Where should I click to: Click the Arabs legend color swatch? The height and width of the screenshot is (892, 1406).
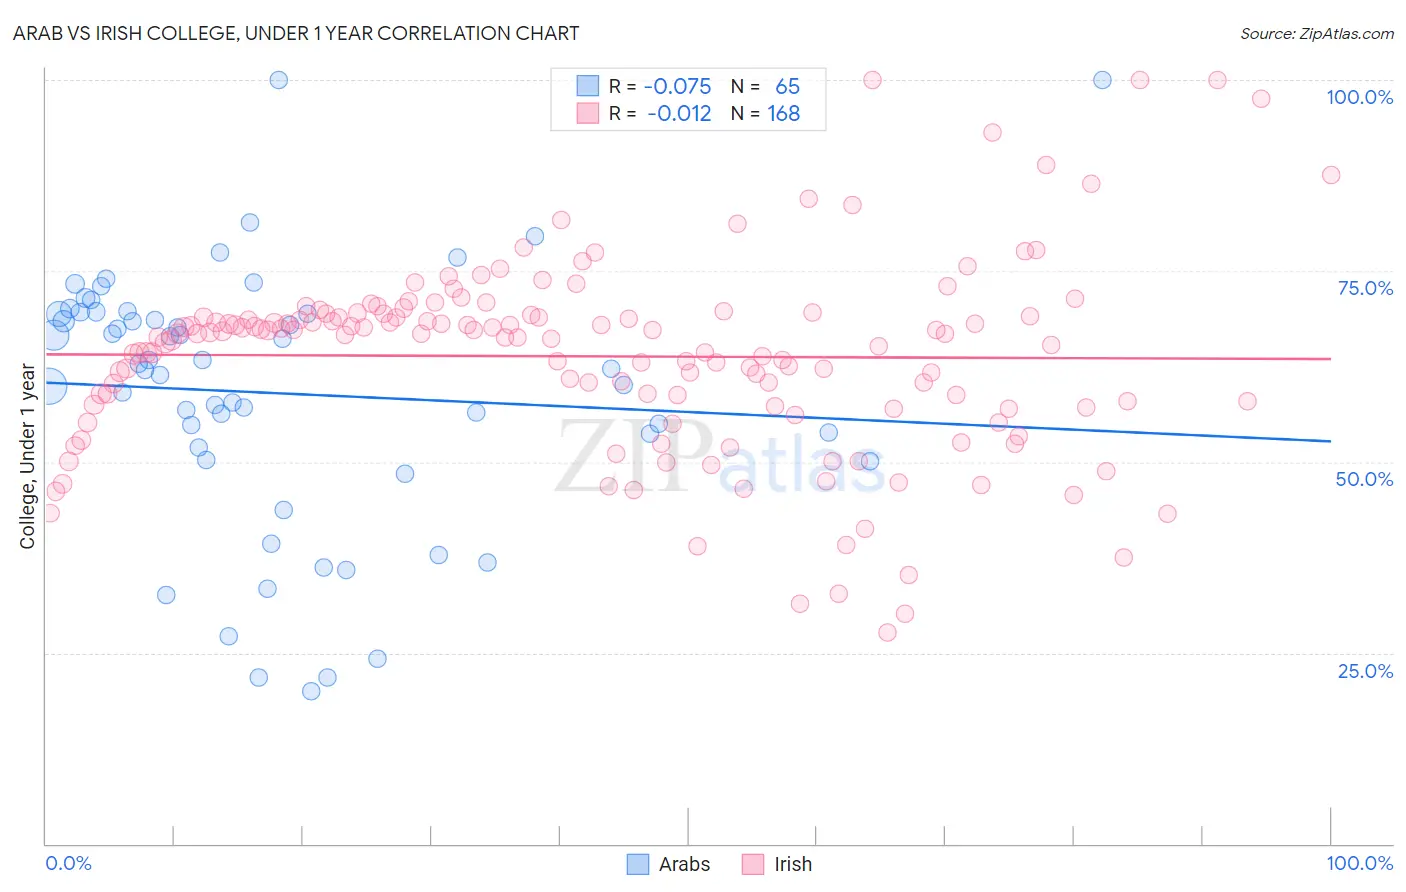point(638,864)
